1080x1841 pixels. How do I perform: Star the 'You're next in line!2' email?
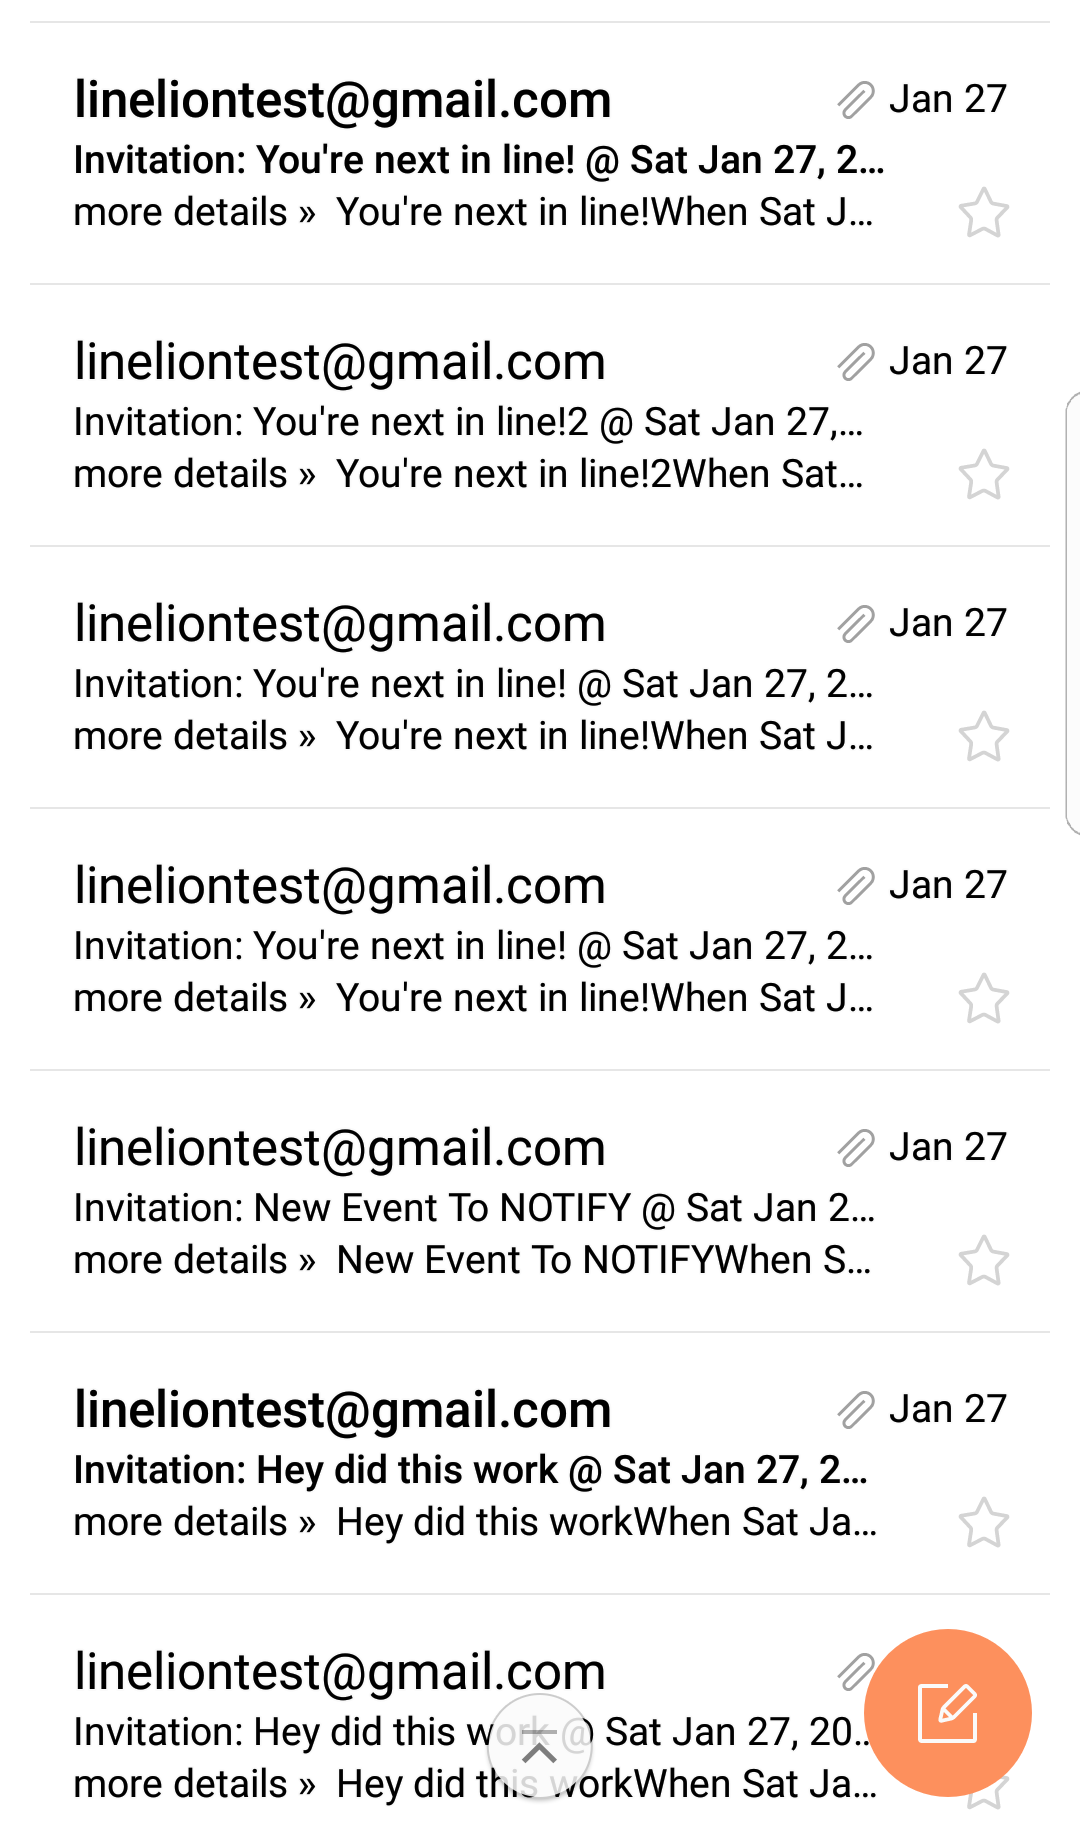(984, 474)
